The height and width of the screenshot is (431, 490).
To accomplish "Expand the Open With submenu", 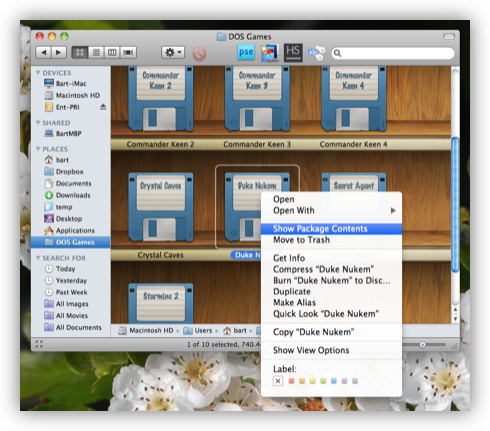I will [x=331, y=210].
